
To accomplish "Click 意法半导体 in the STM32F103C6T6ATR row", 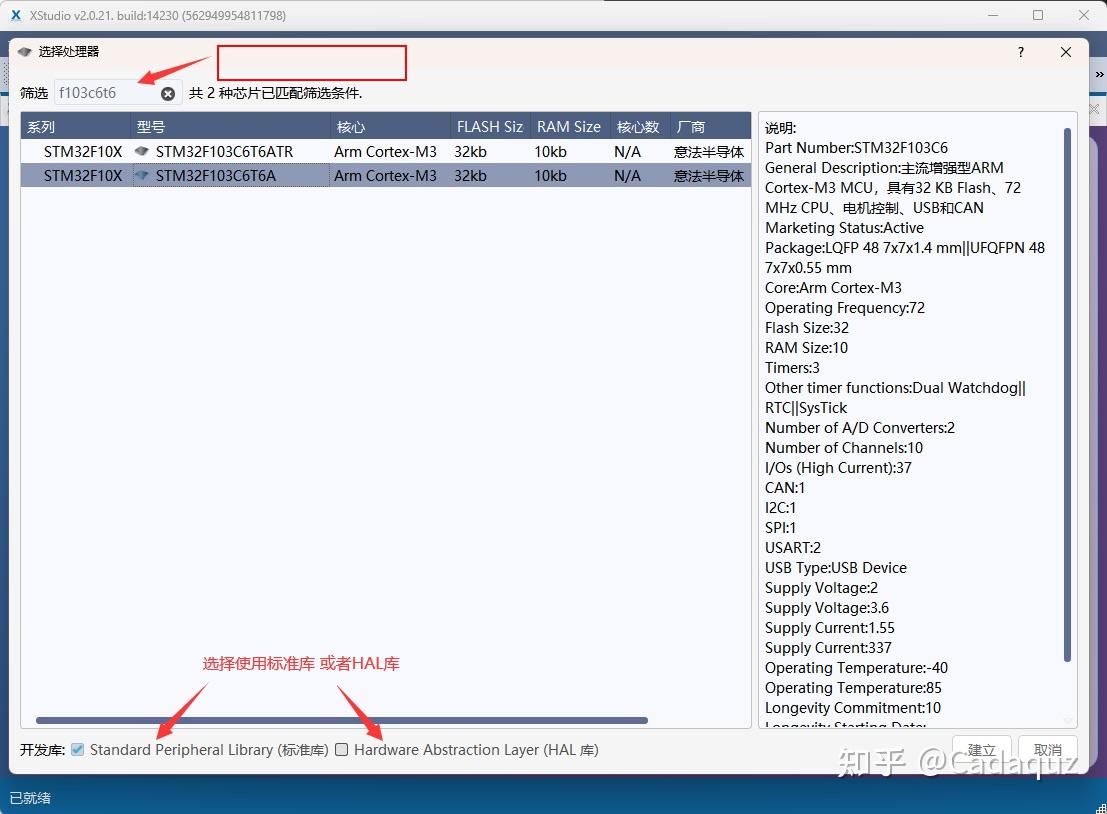I will click(709, 152).
